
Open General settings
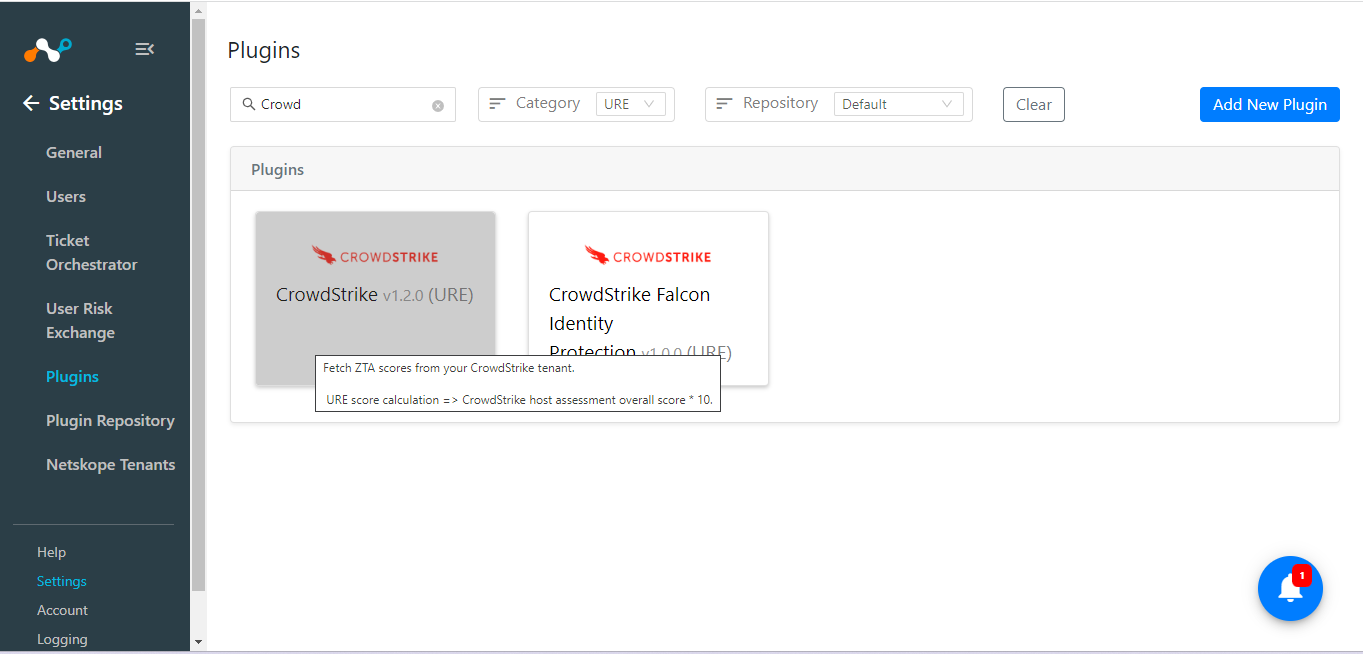tap(74, 153)
